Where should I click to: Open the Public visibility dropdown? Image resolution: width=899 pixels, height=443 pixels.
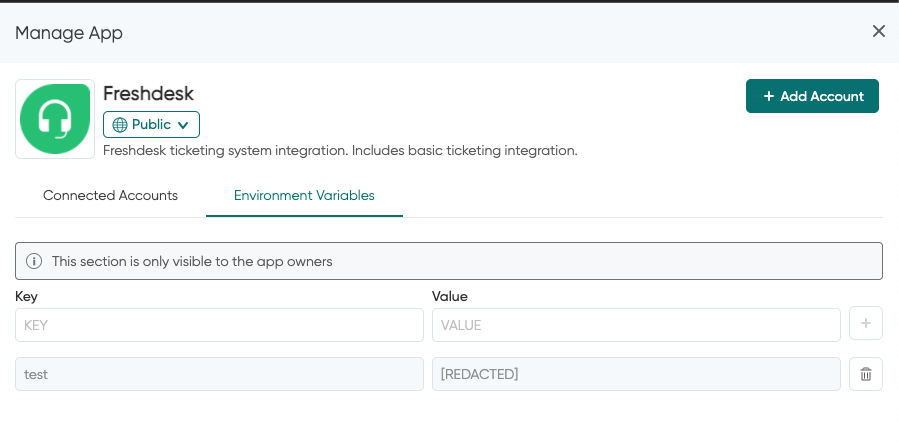click(x=151, y=125)
